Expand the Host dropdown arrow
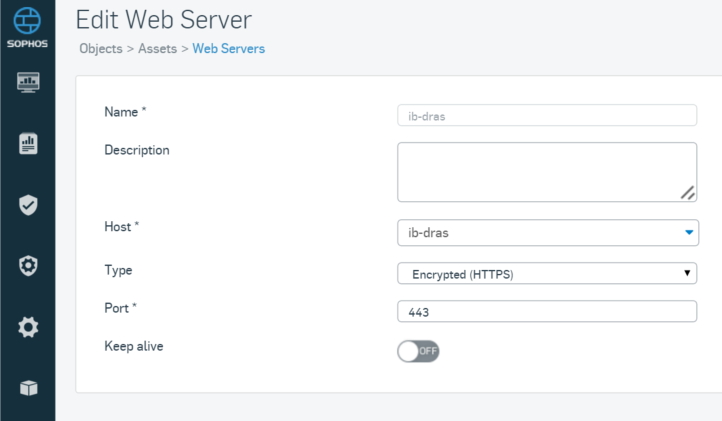 689,232
